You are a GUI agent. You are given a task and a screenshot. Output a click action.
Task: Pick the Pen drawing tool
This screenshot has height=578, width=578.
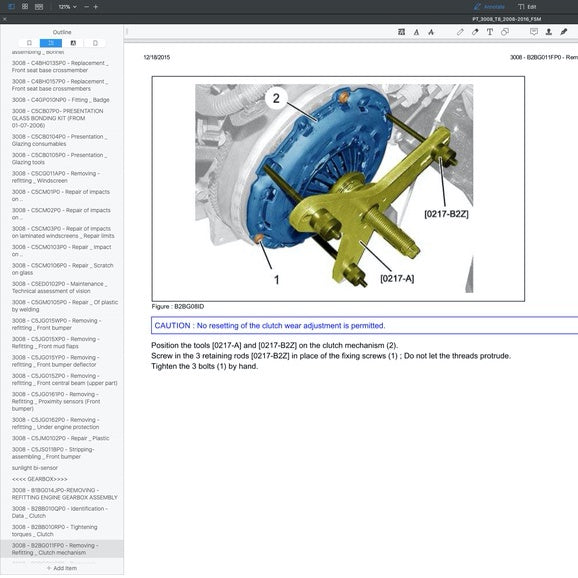coord(460,32)
